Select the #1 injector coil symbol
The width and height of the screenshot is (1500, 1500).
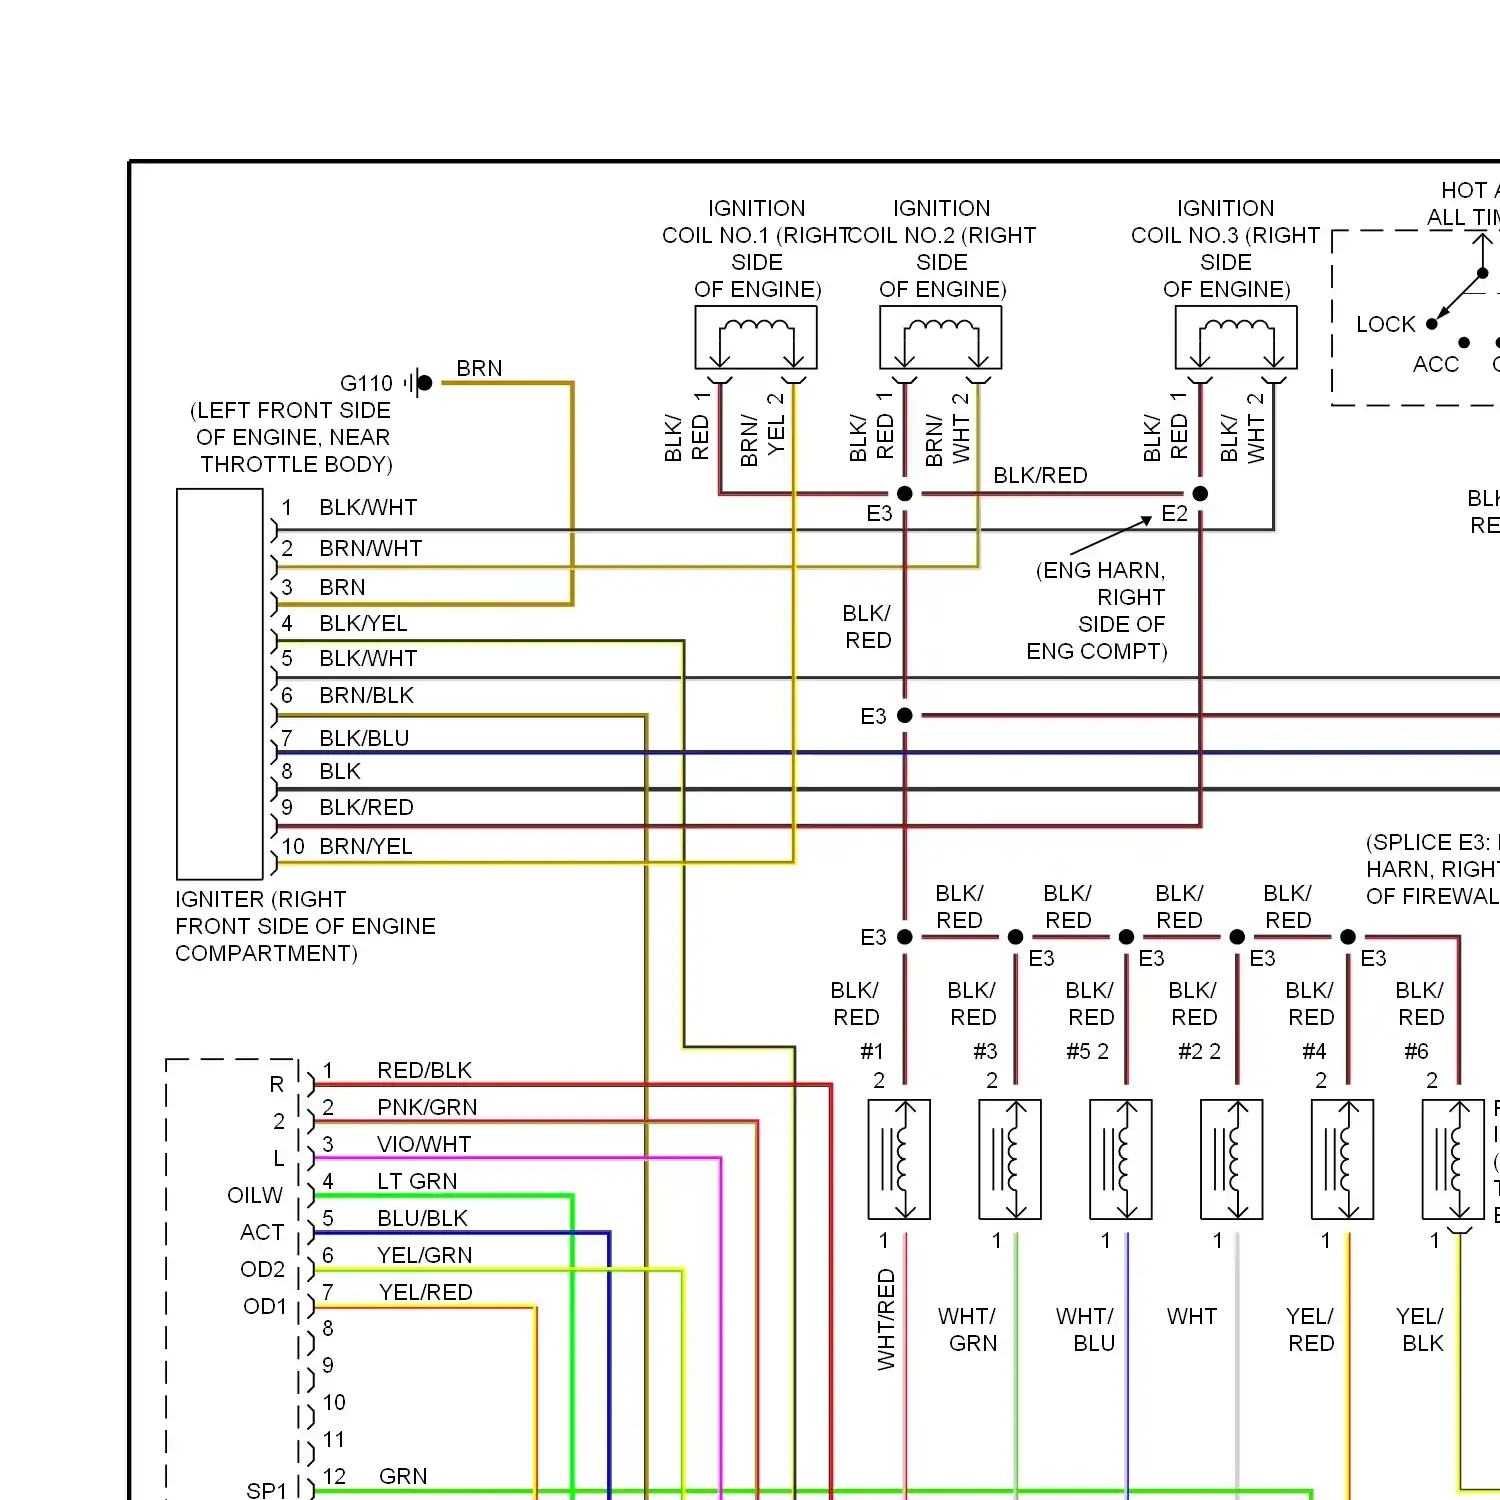(x=899, y=1160)
